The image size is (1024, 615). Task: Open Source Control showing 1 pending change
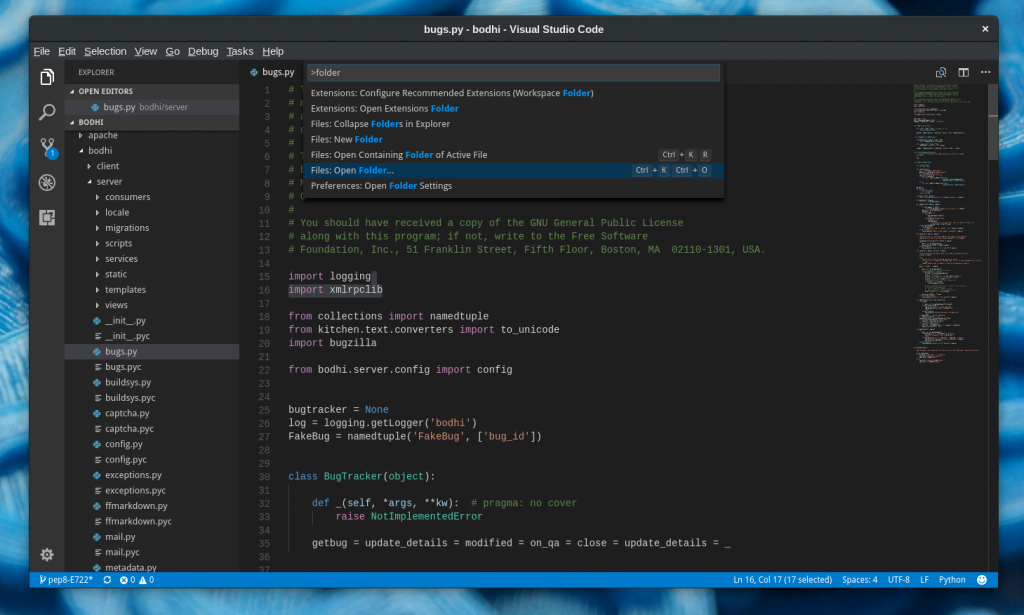(46, 147)
